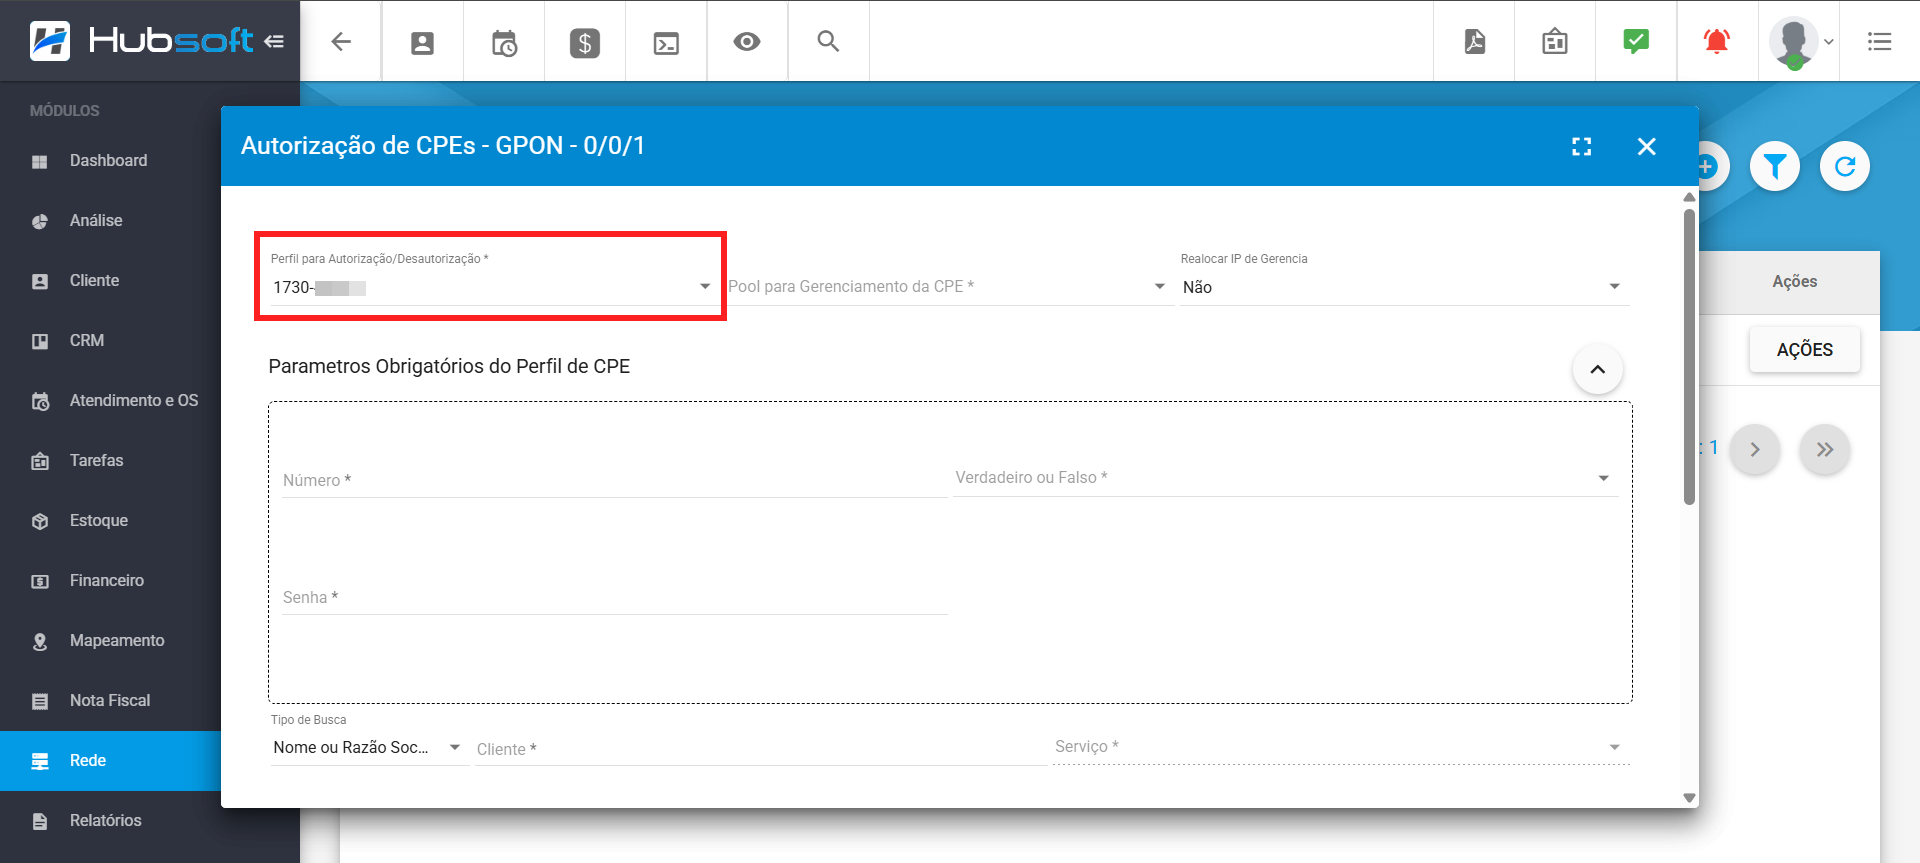Collapse sidebar using the Hubsoft arrow icon

(x=274, y=41)
